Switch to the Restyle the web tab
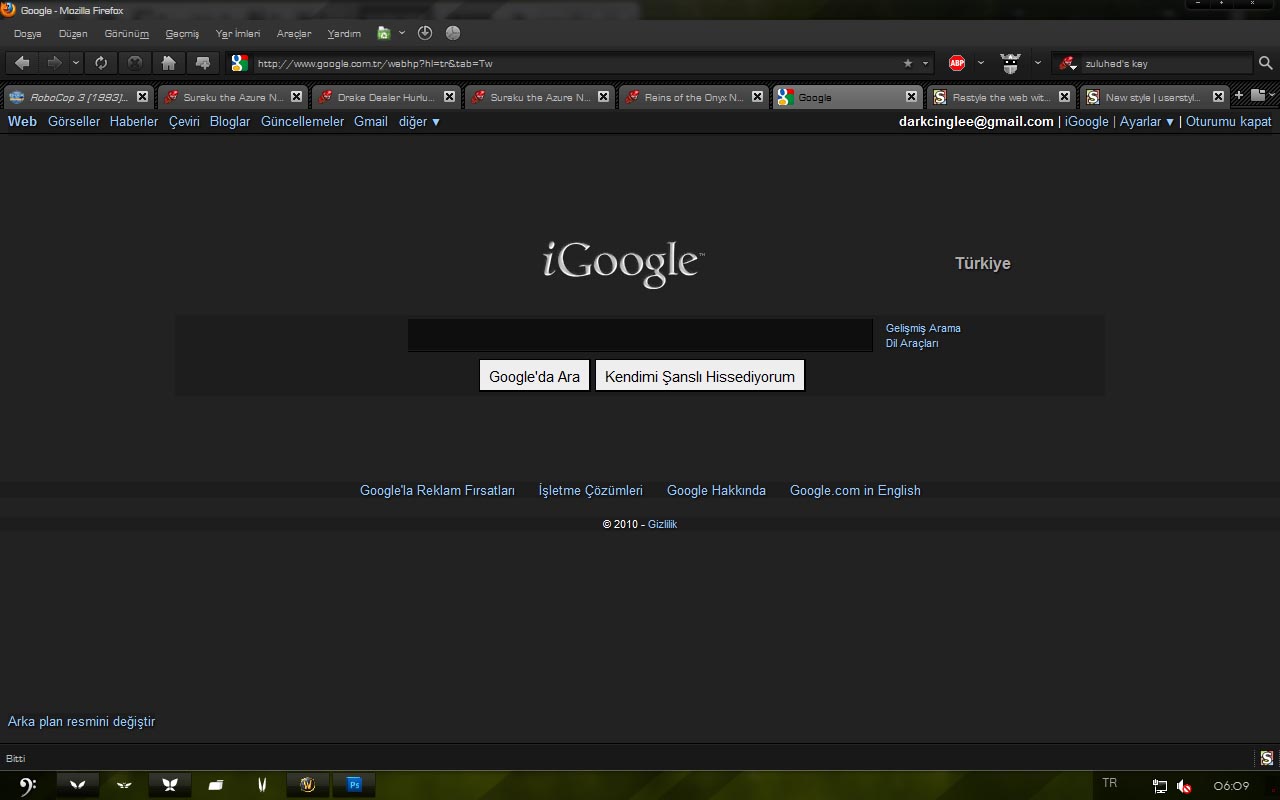This screenshot has height=800, width=1280. point(1000,97)
